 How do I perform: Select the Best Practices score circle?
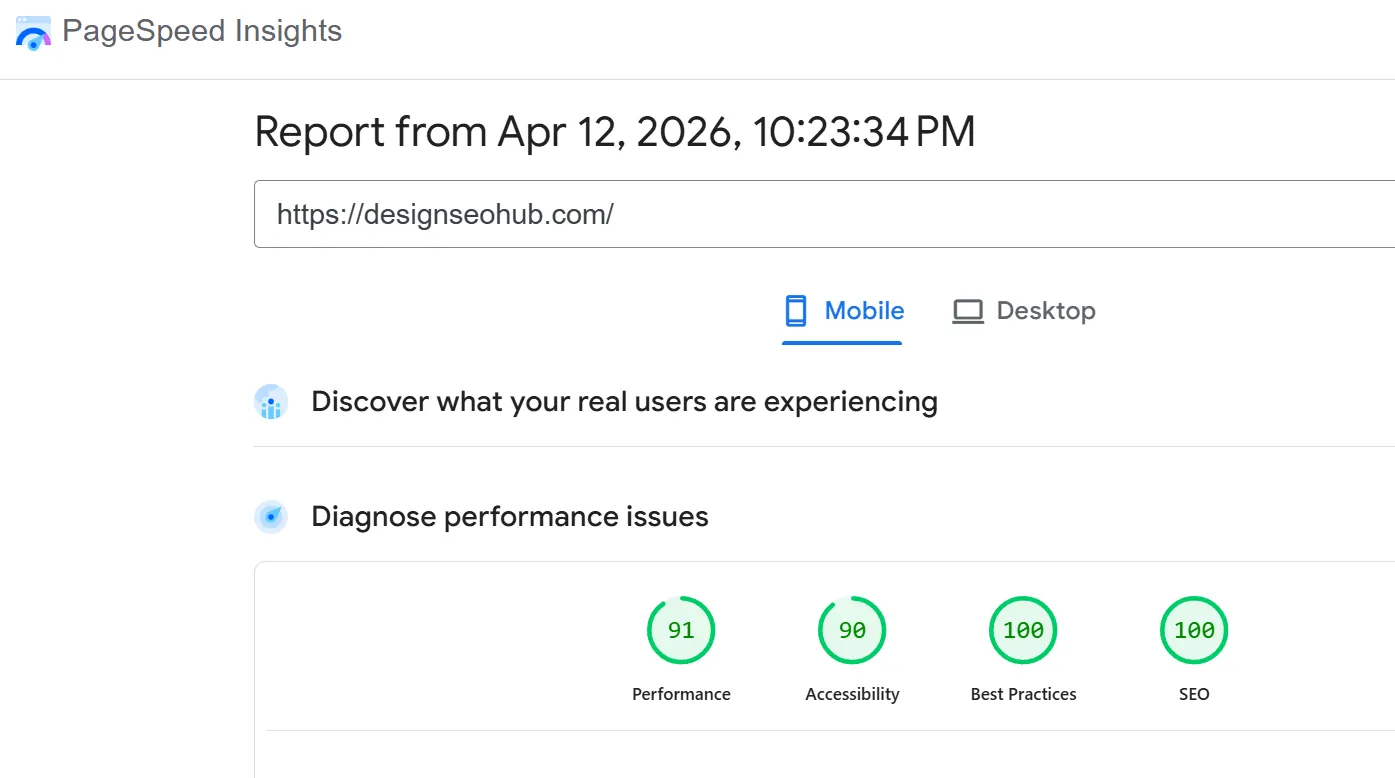[x=1023, y=630]
